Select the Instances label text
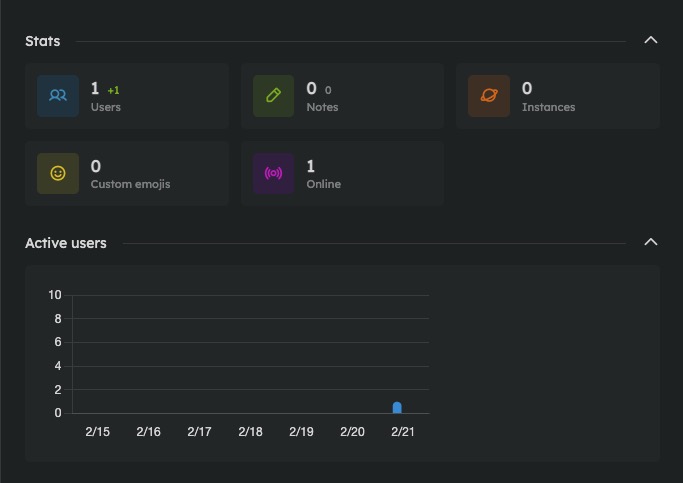This screenshot has height=483, width=683. tap(548, 107)
